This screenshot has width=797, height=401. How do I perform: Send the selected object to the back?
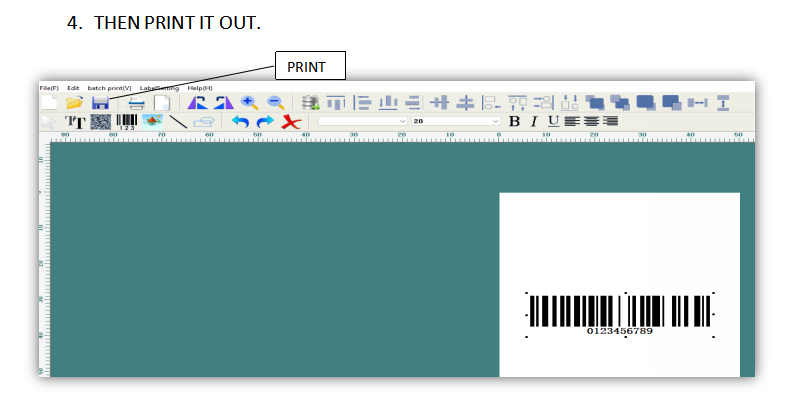tap(672, 103)
